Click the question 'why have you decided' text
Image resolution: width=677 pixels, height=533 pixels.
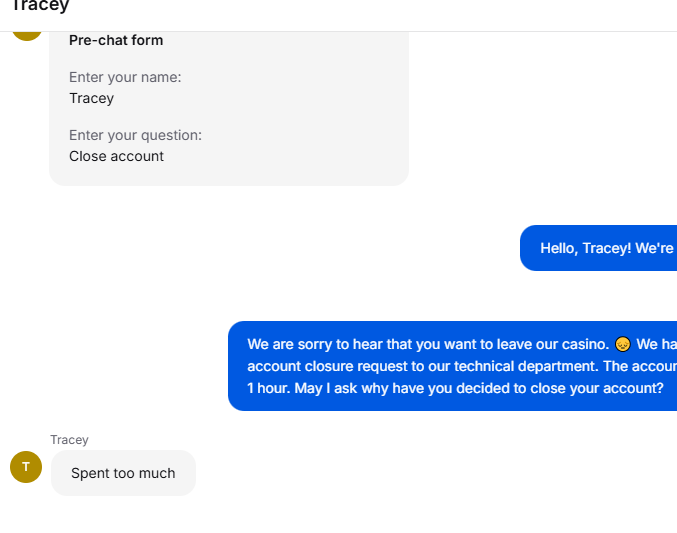tap(443, 388)
